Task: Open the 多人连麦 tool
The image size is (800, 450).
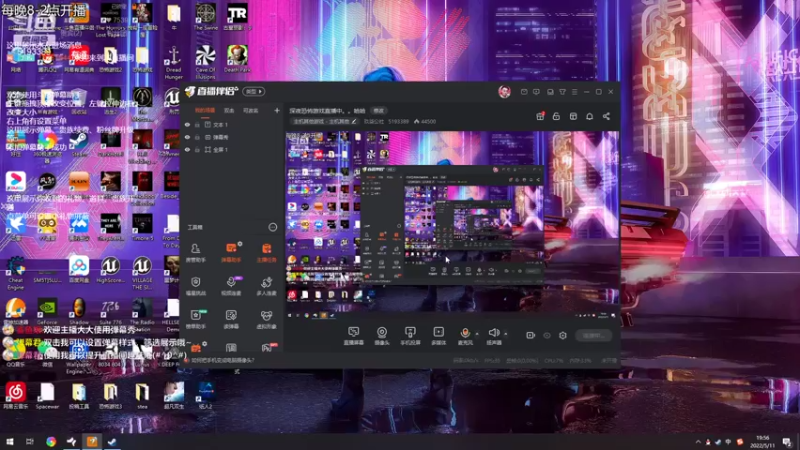Action: click(x=266, y=286)
